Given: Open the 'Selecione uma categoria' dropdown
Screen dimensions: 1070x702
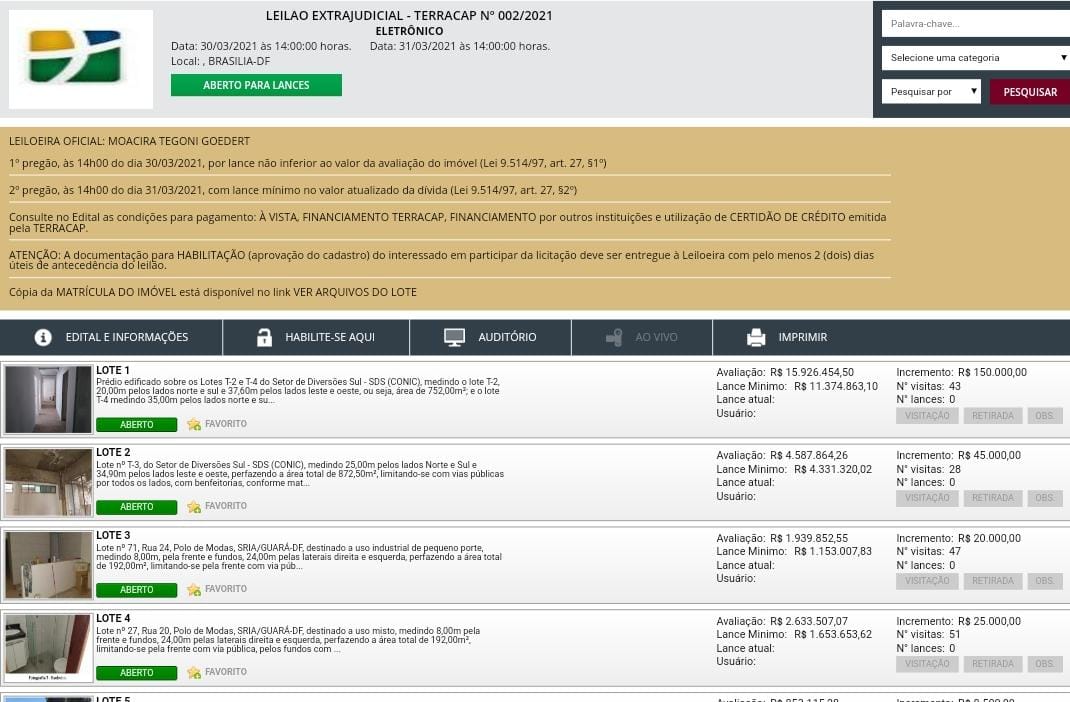Looking at the screenshot, I should click(975, 58).
